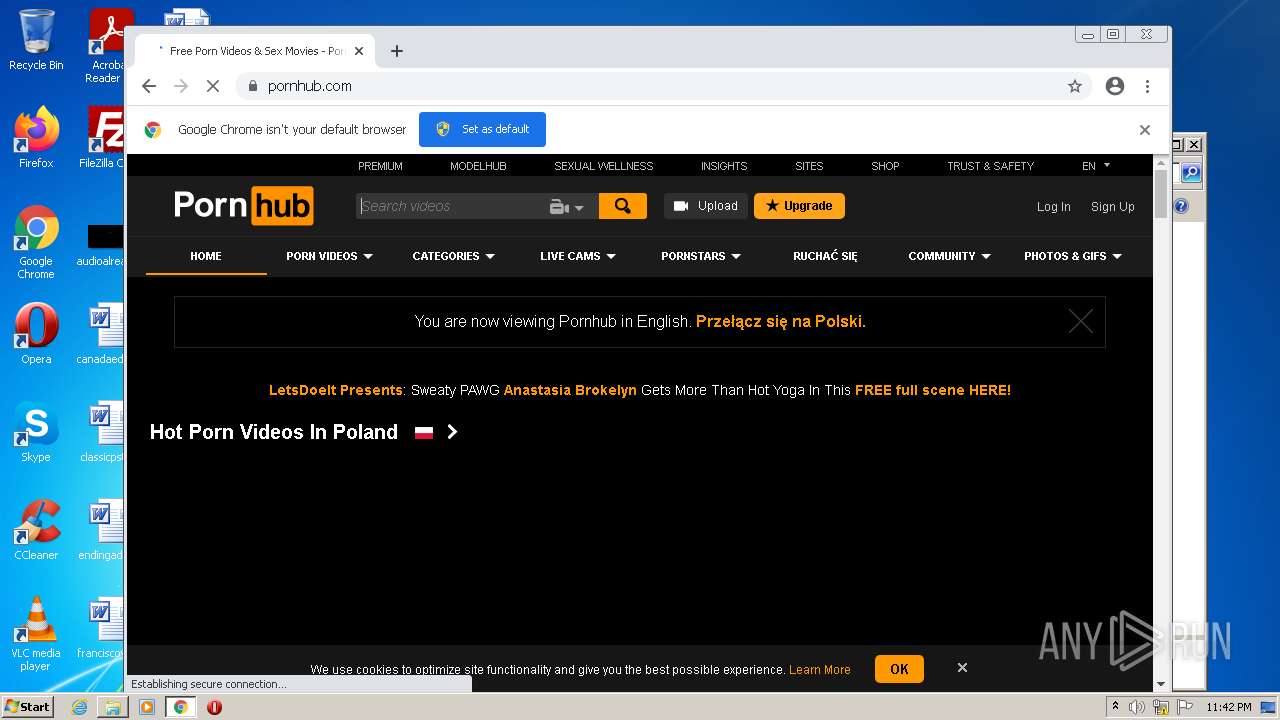Open Google Chrome desktop icon
1280x720 pixels.
click(36, 242)
